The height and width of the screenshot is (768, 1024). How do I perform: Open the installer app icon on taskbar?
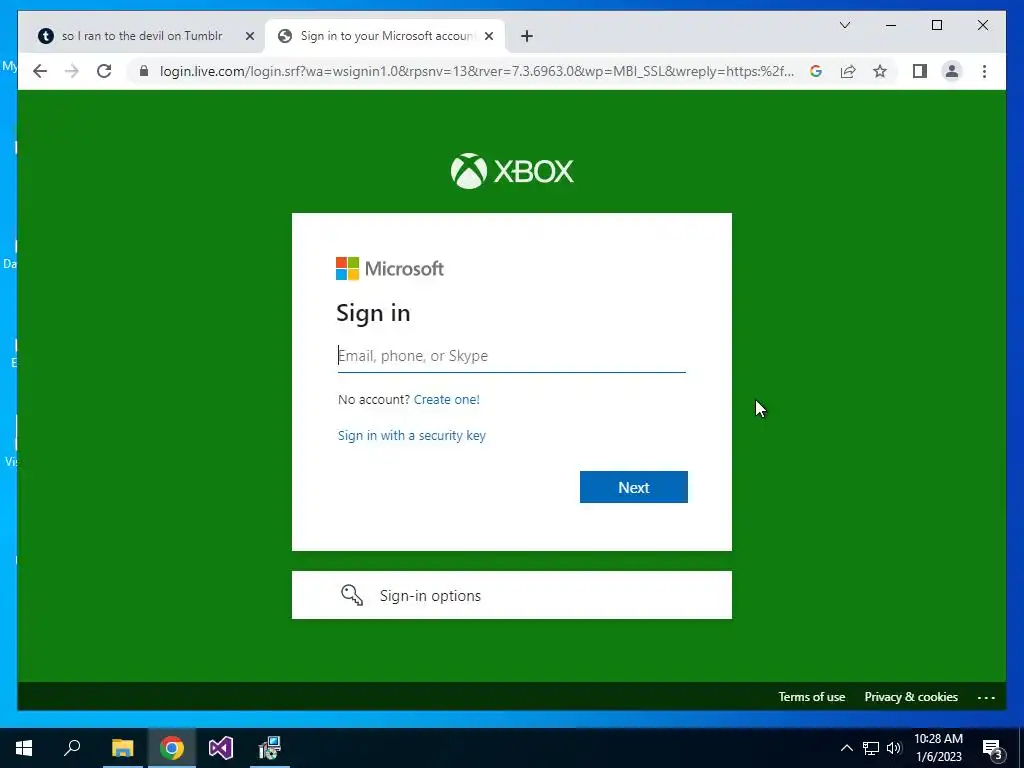coord(269,748)
